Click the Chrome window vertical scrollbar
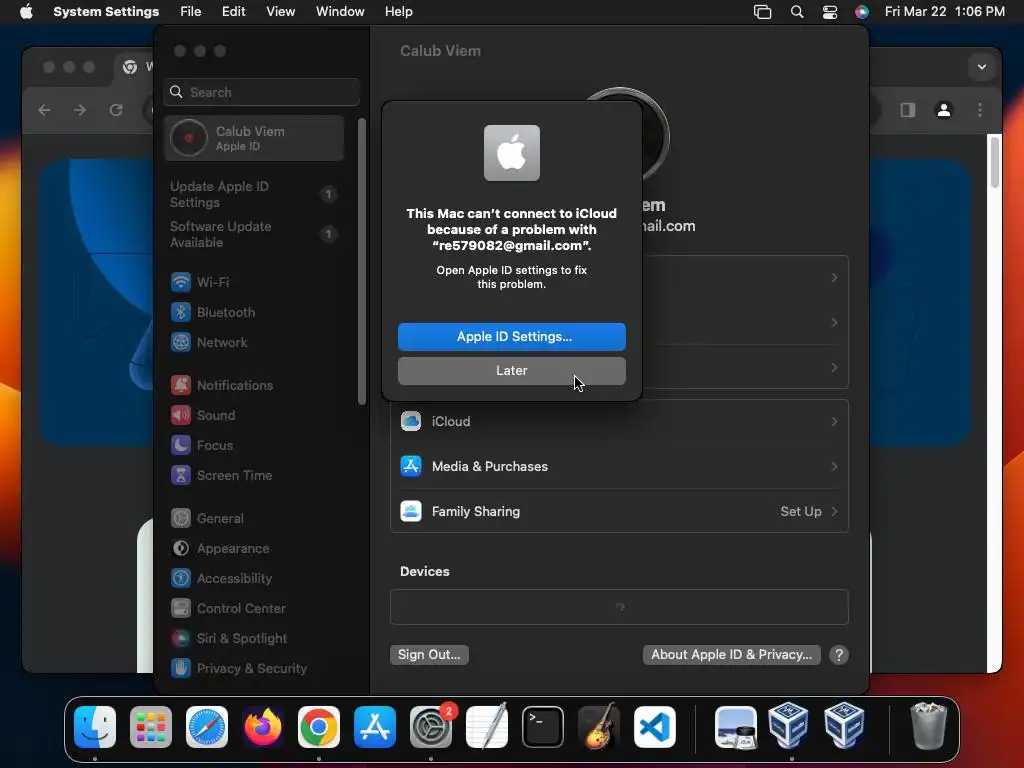The width and height of the screenshot is (1024, 768). click(x=995, y=161)
